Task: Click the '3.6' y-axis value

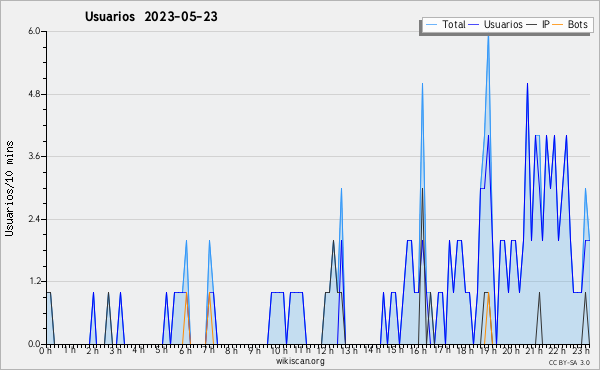Action: click(x=34, y=156)
